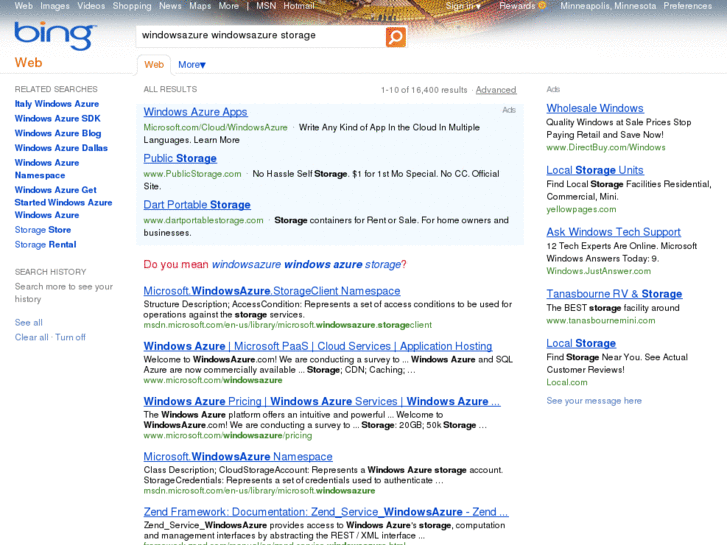Click the yellowpages.com URL
Image resolution: width=727 pixels, height=545 pixels.
click(x=581, y=209)
